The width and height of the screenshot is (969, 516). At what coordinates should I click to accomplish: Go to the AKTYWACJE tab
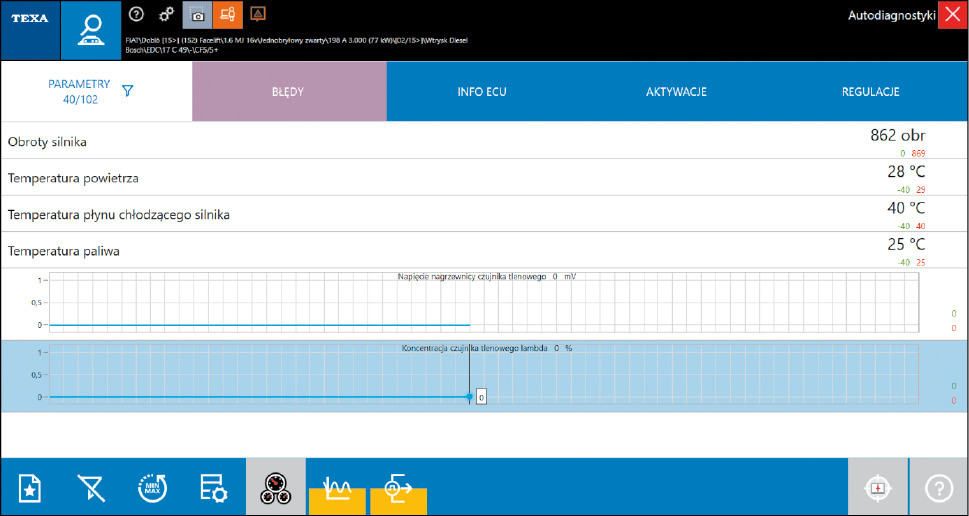pos(676,92)
